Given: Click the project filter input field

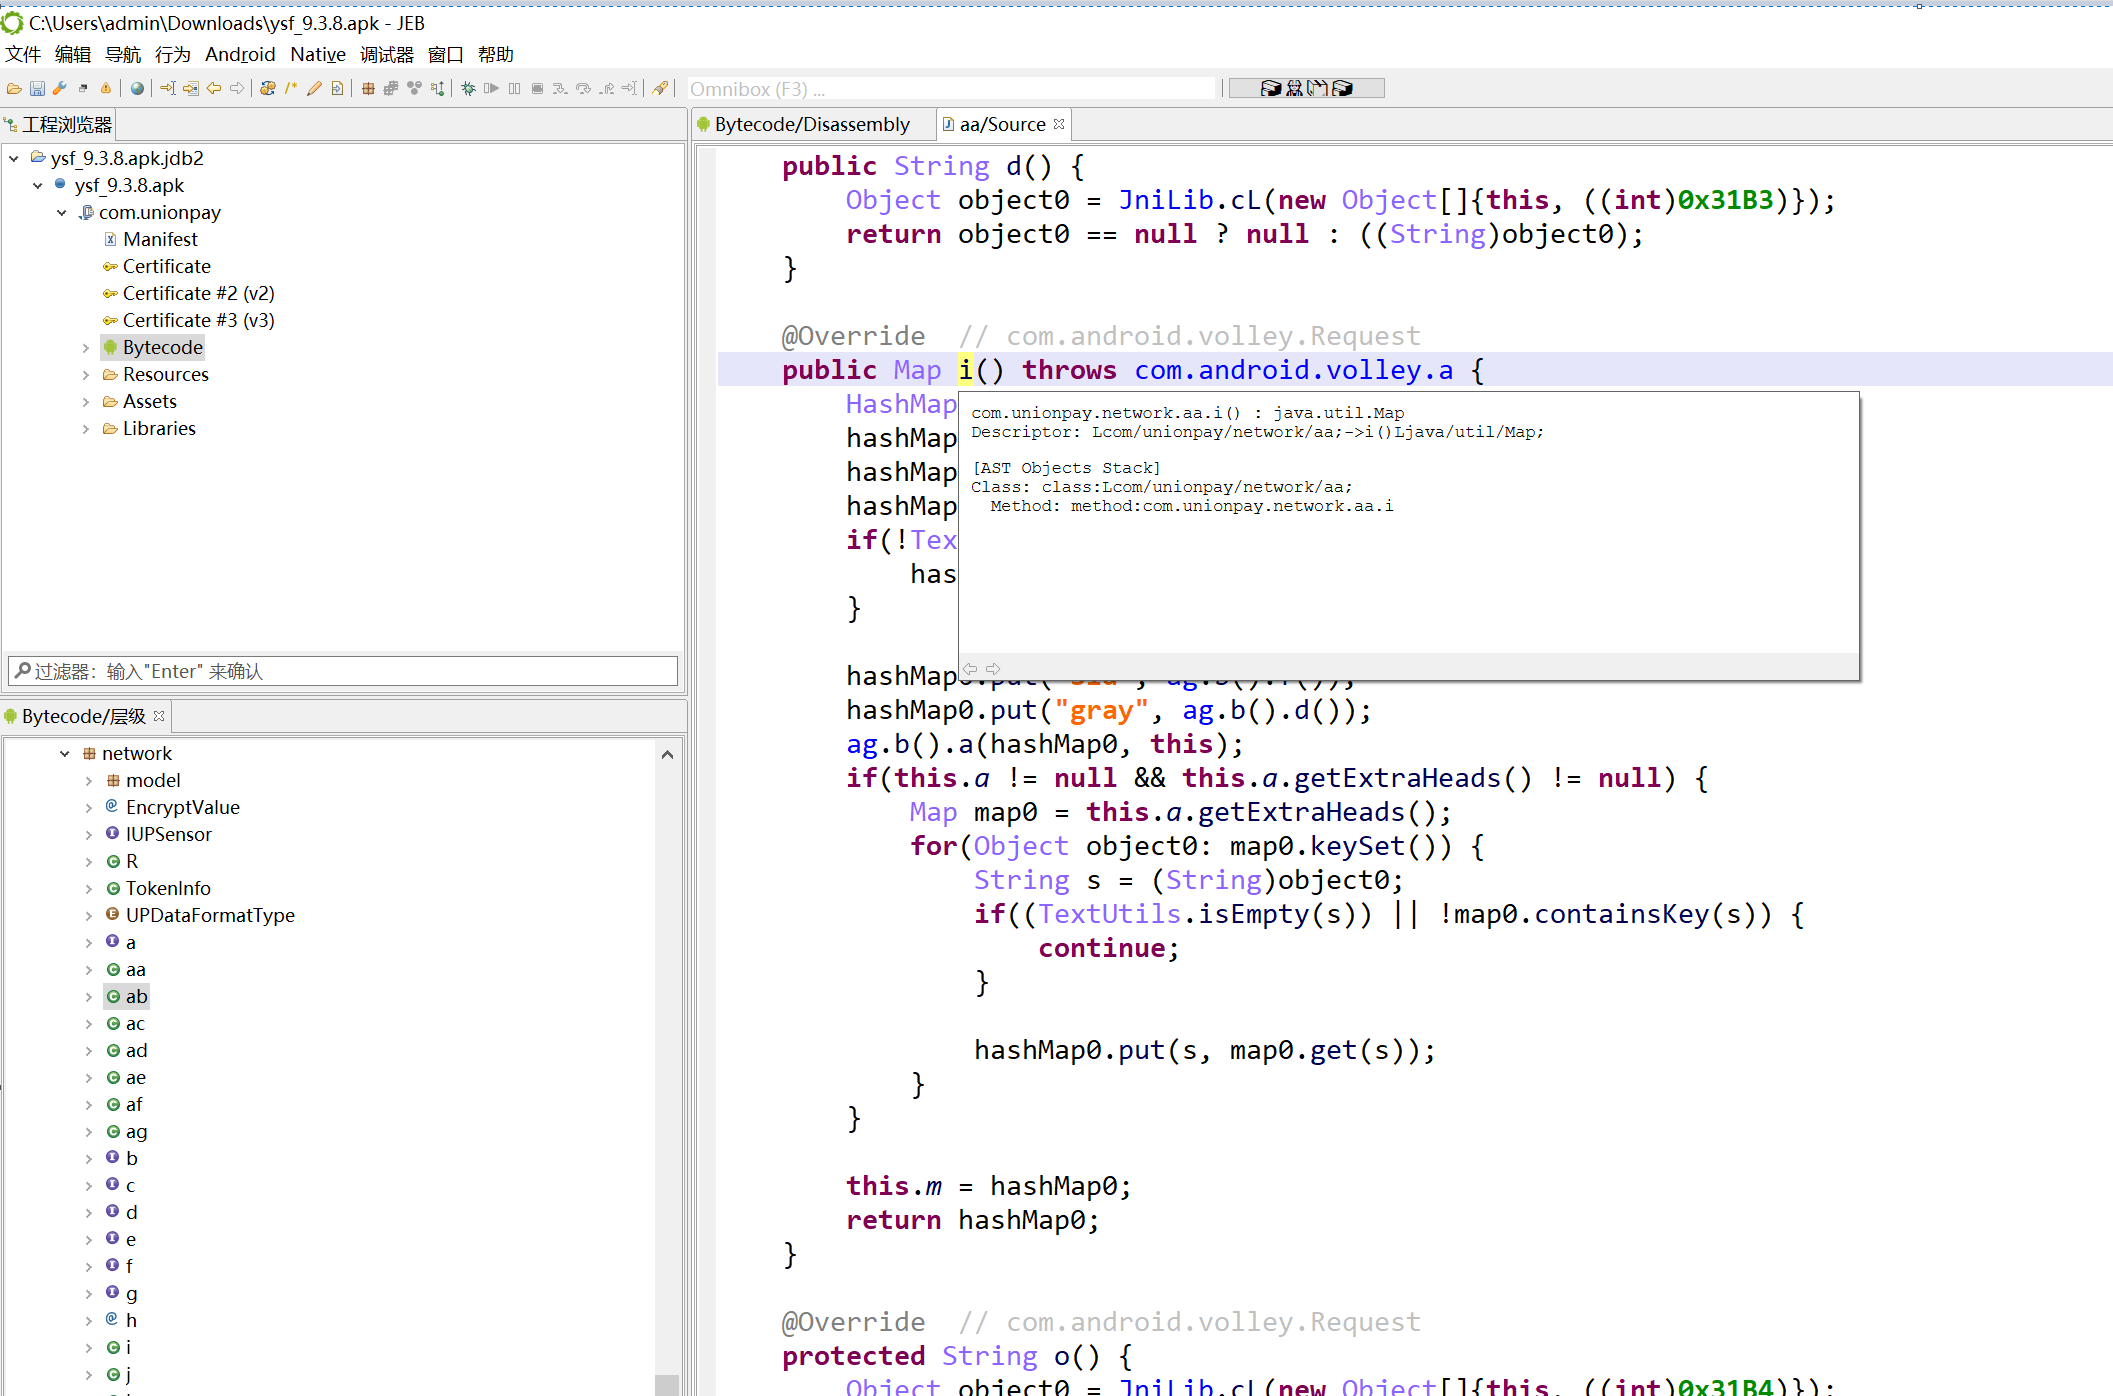Looking at the screenshot, I should (x=343, y=671).
